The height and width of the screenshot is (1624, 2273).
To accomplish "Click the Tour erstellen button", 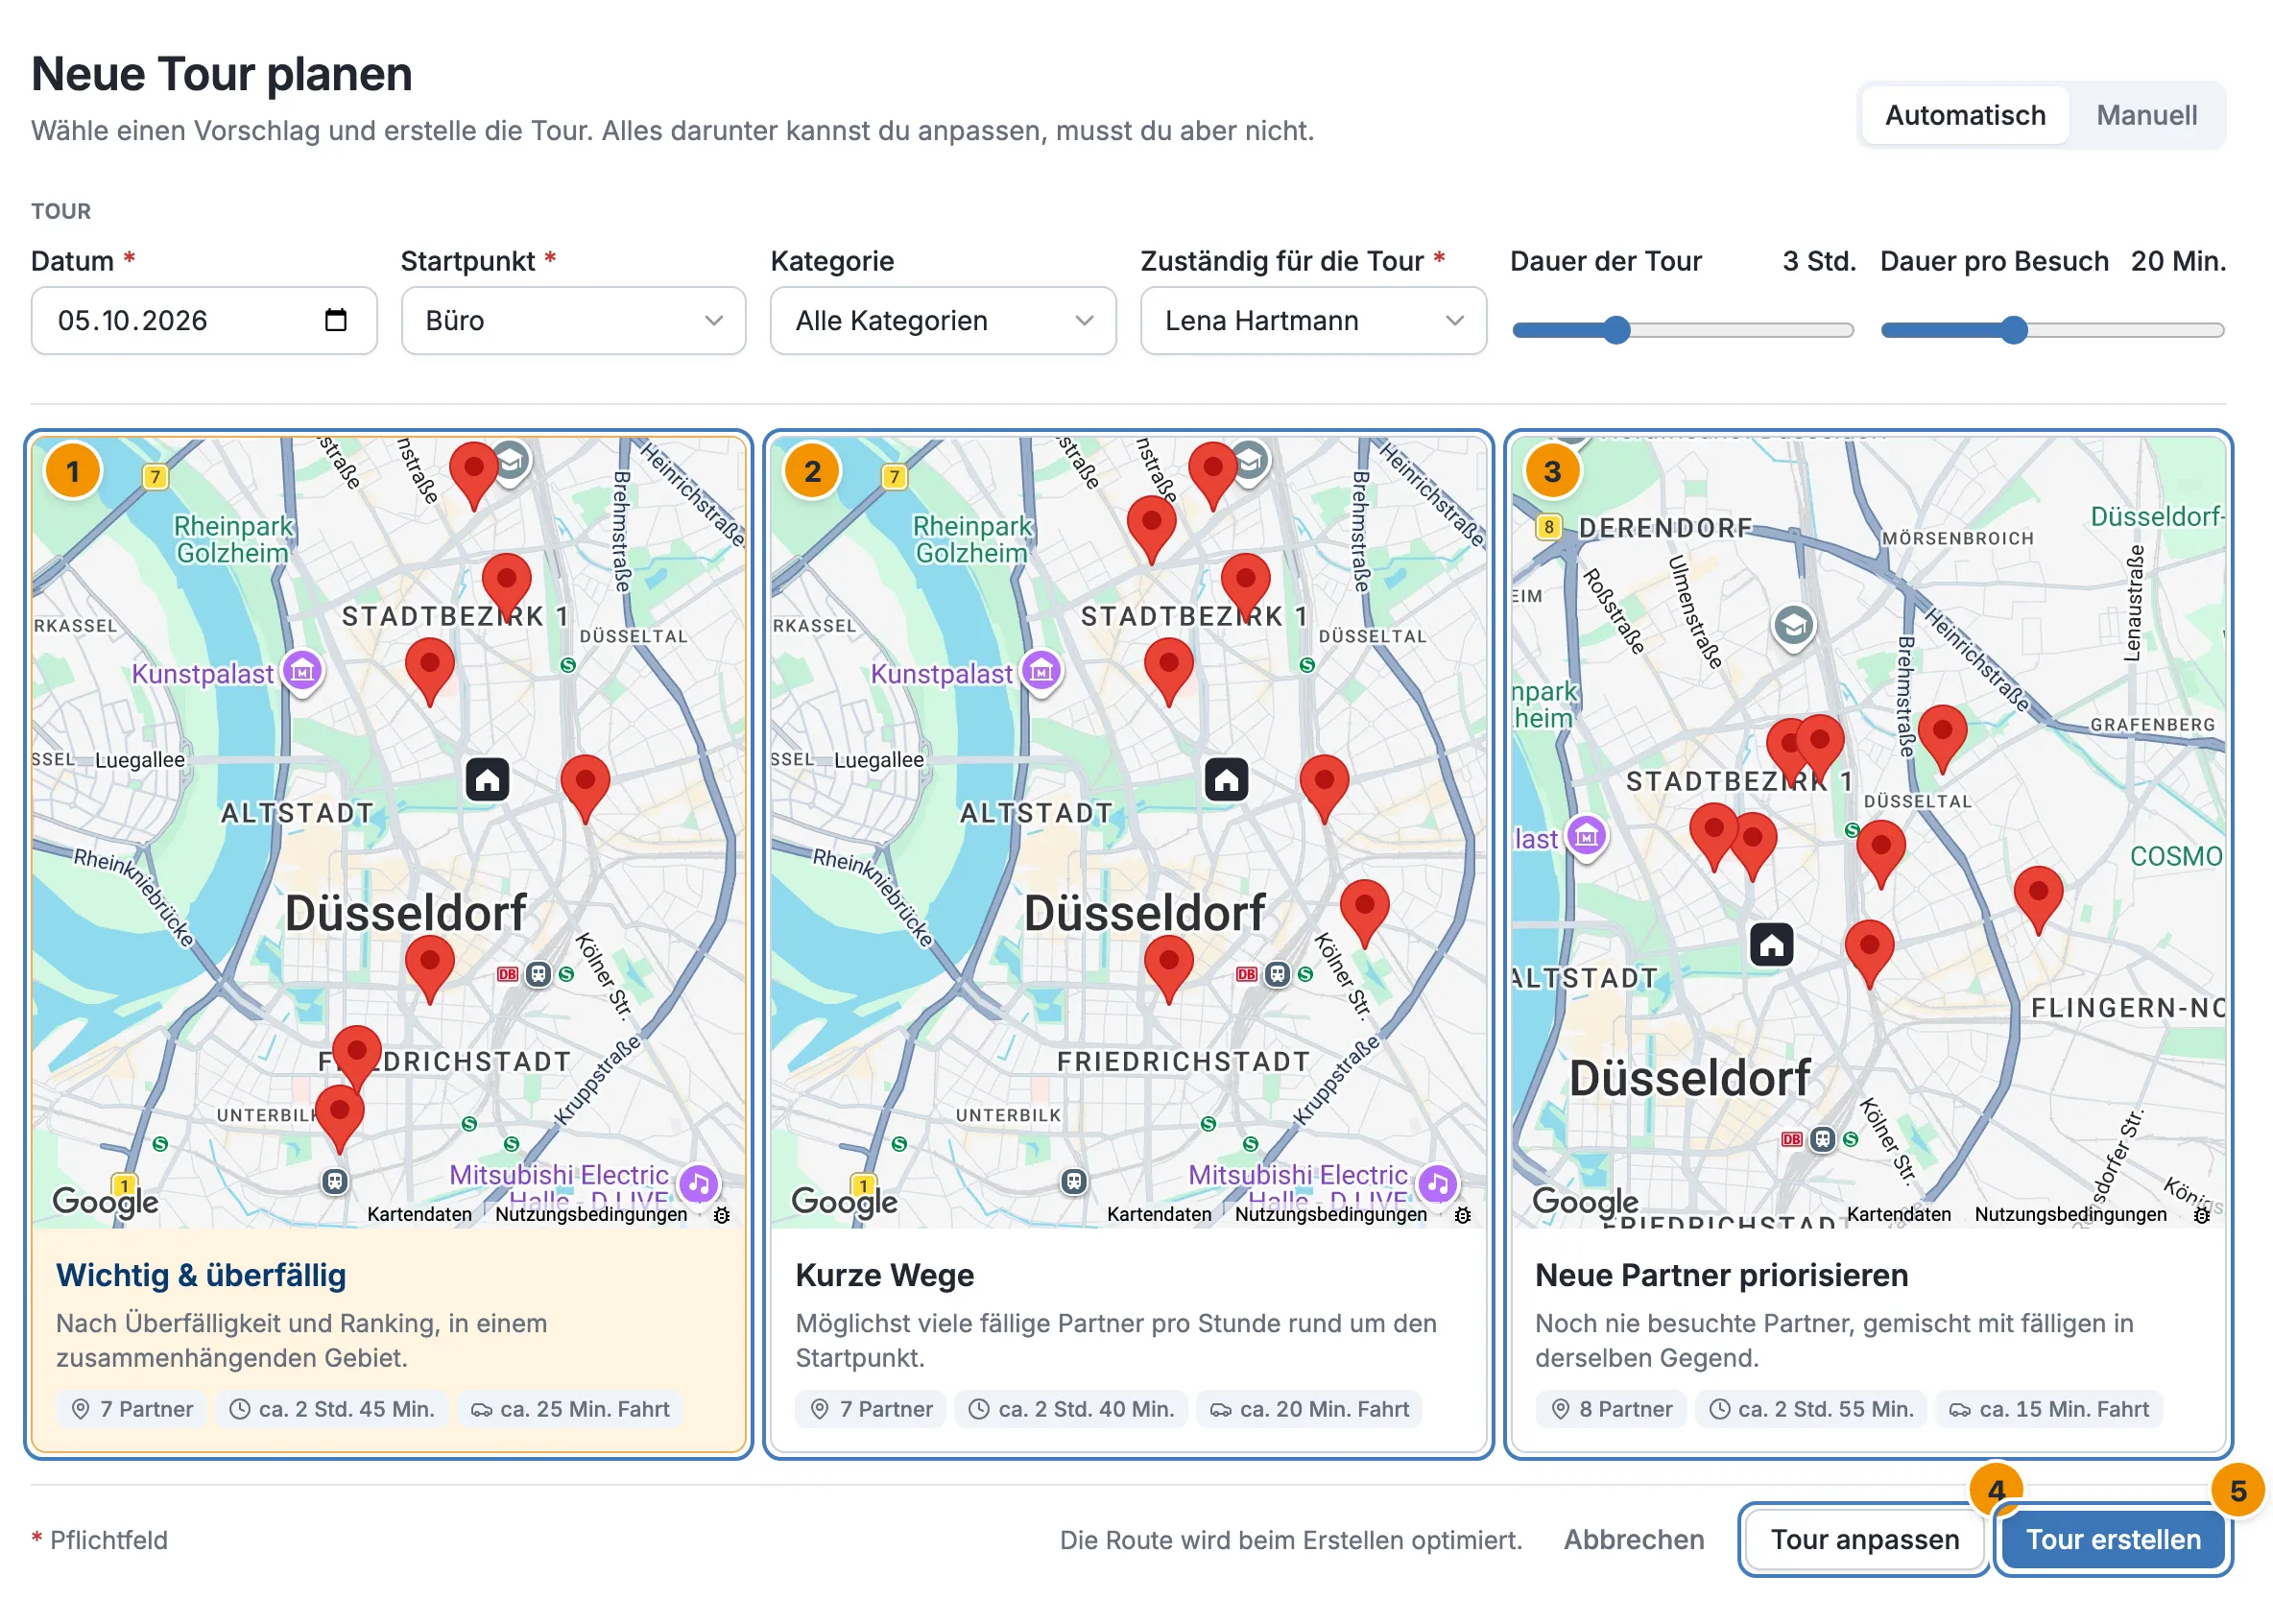I will coord(2113,1540).
